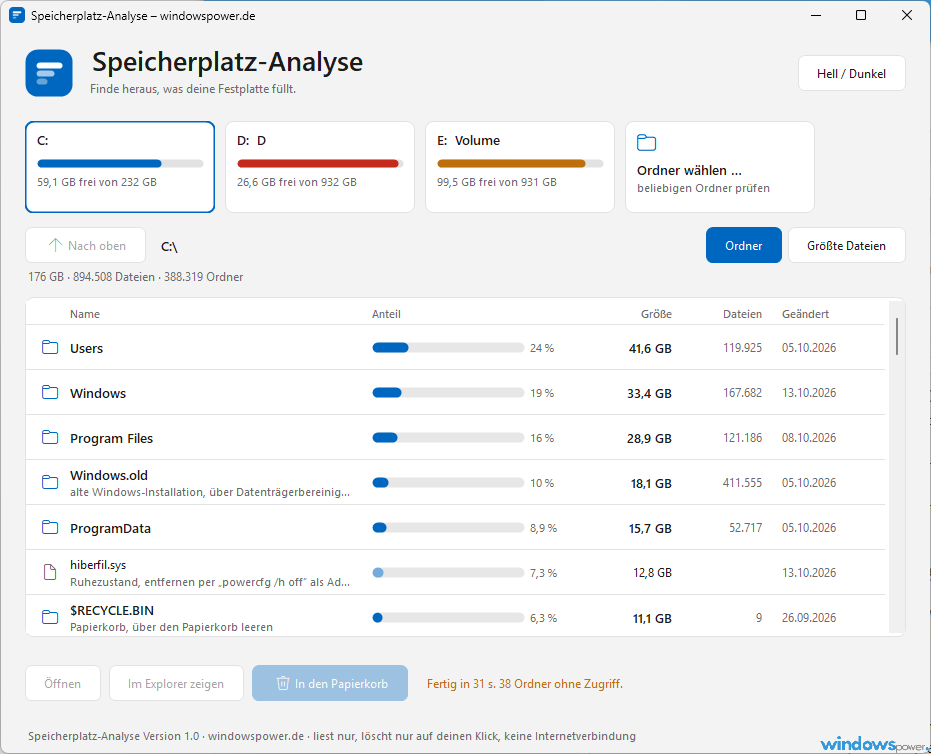Click the Users 24 % share bar

(x=448, y=347)
